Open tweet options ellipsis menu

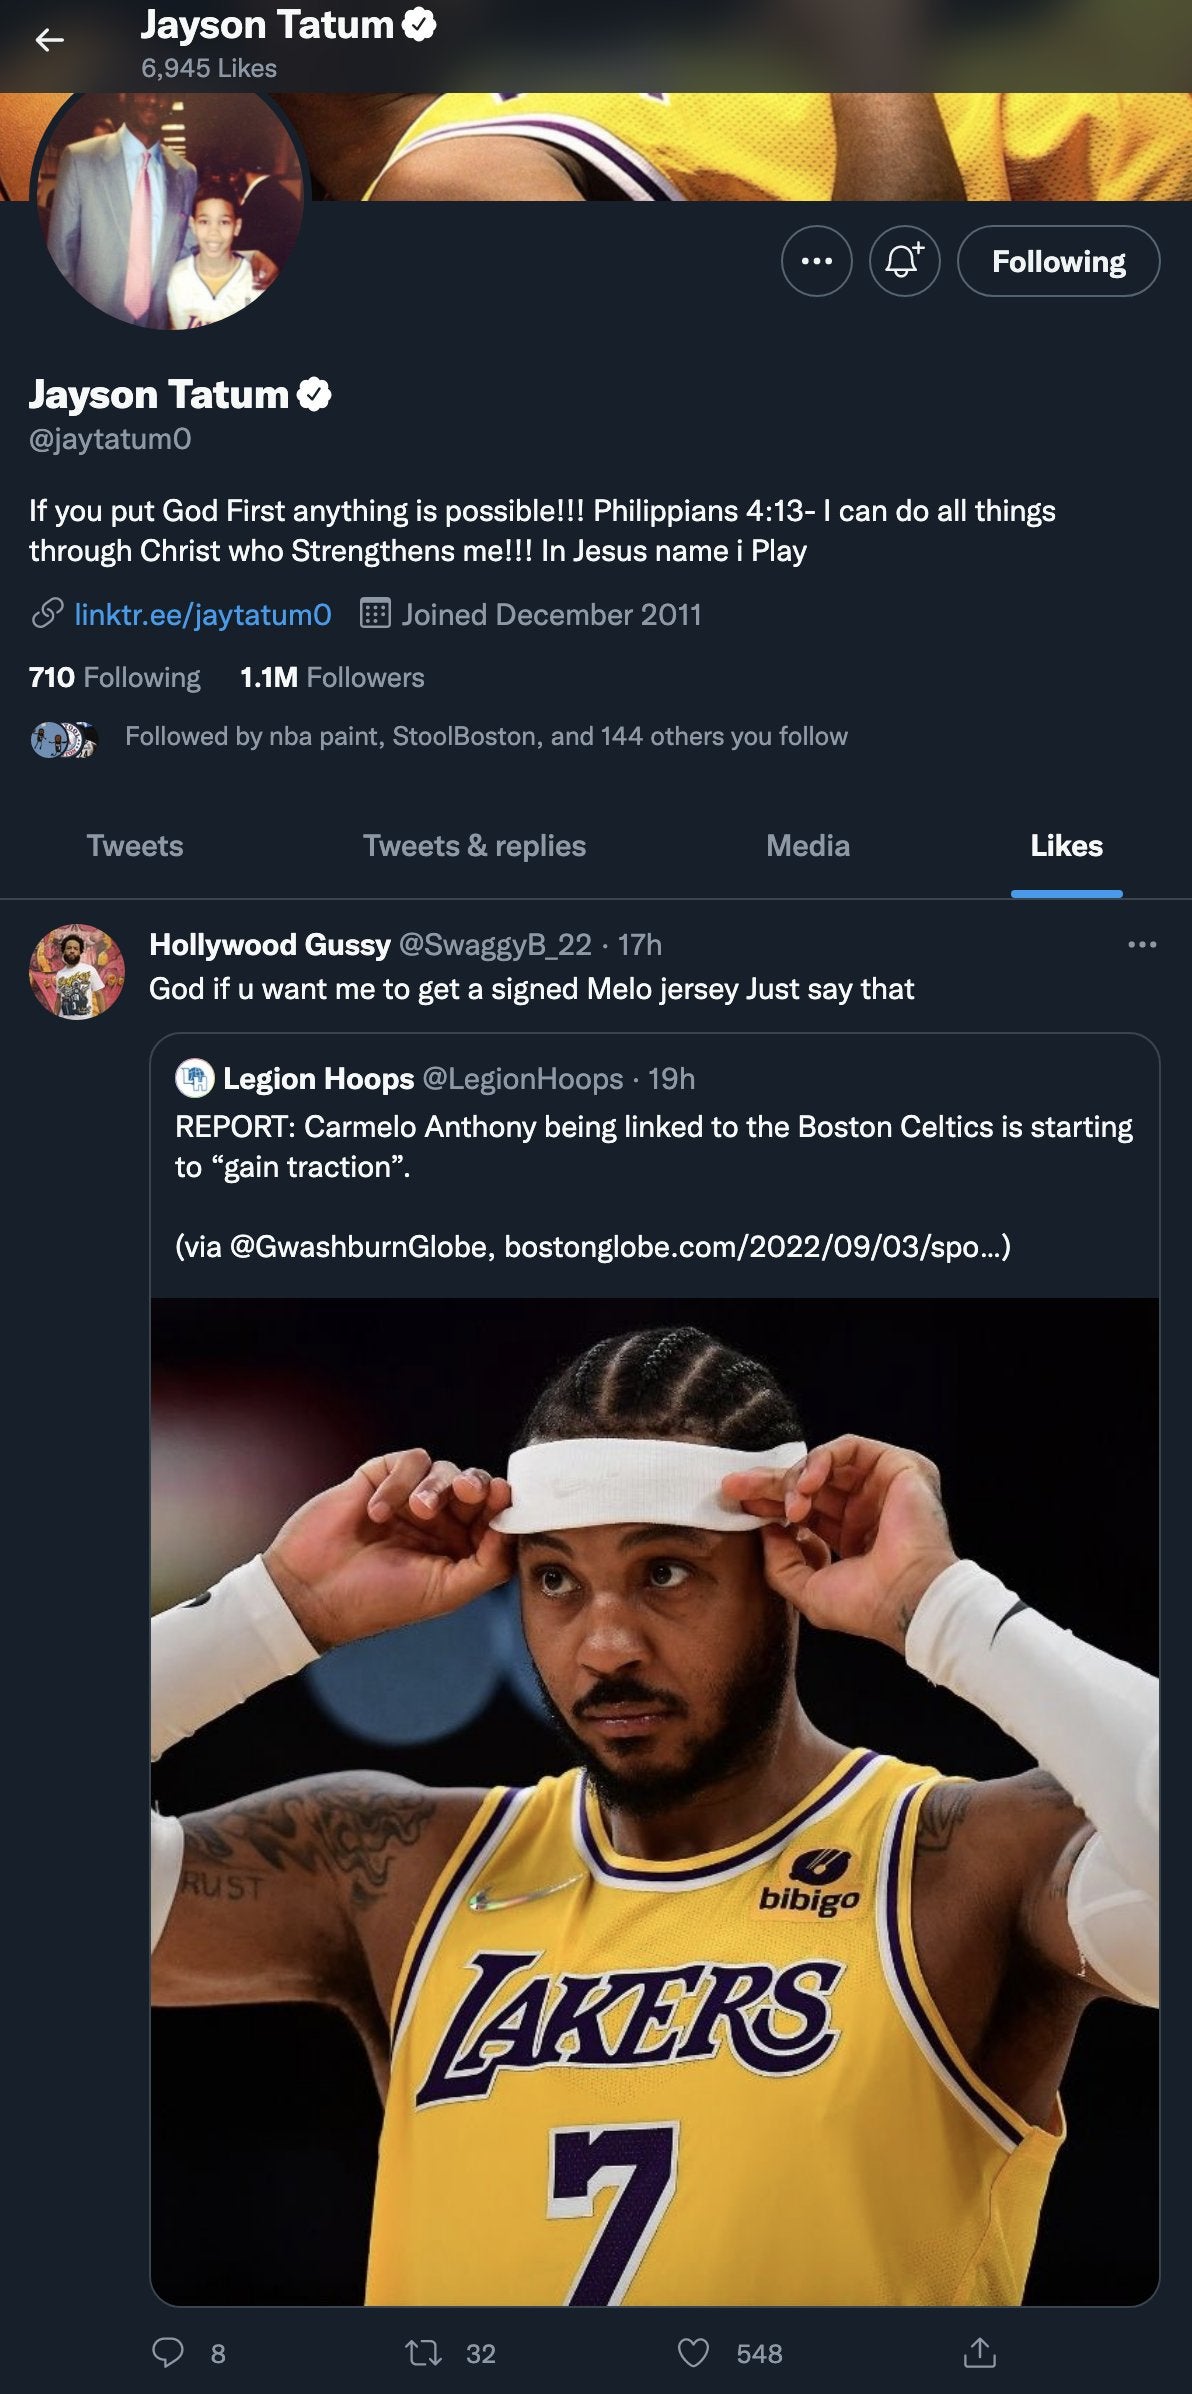(x=1141, y=945)
